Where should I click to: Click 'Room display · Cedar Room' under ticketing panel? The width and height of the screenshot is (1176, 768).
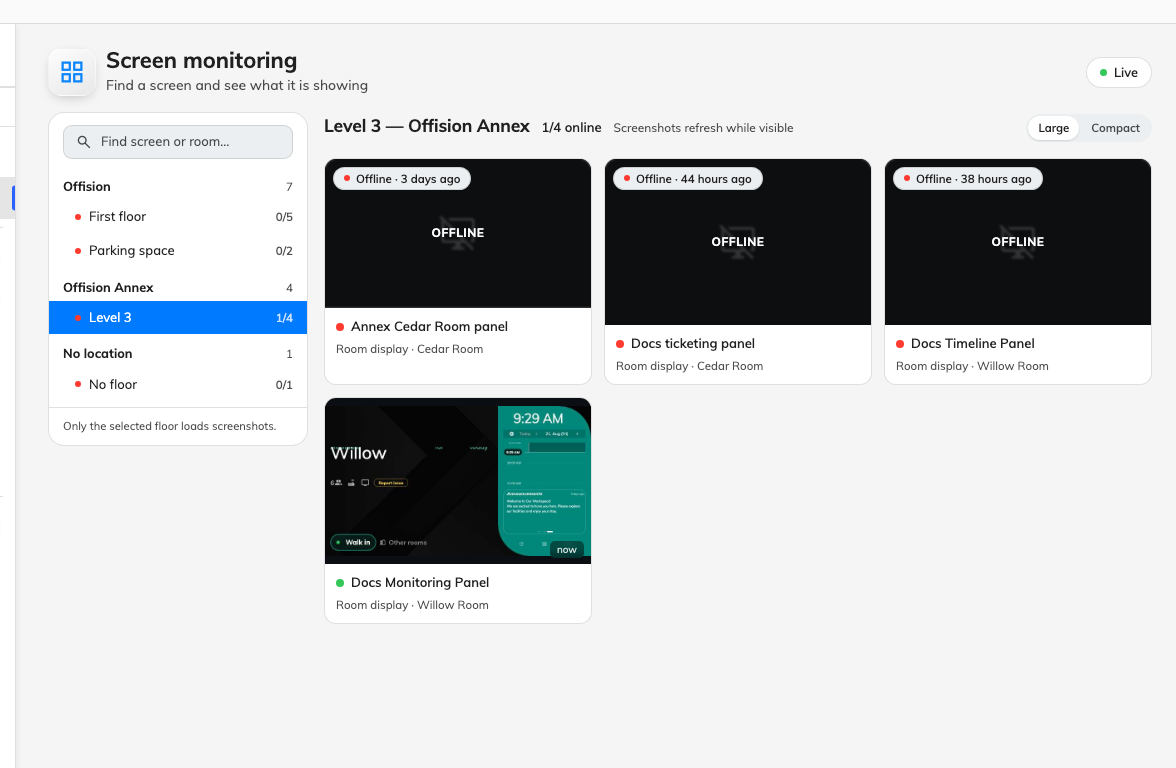pos(689,366)
